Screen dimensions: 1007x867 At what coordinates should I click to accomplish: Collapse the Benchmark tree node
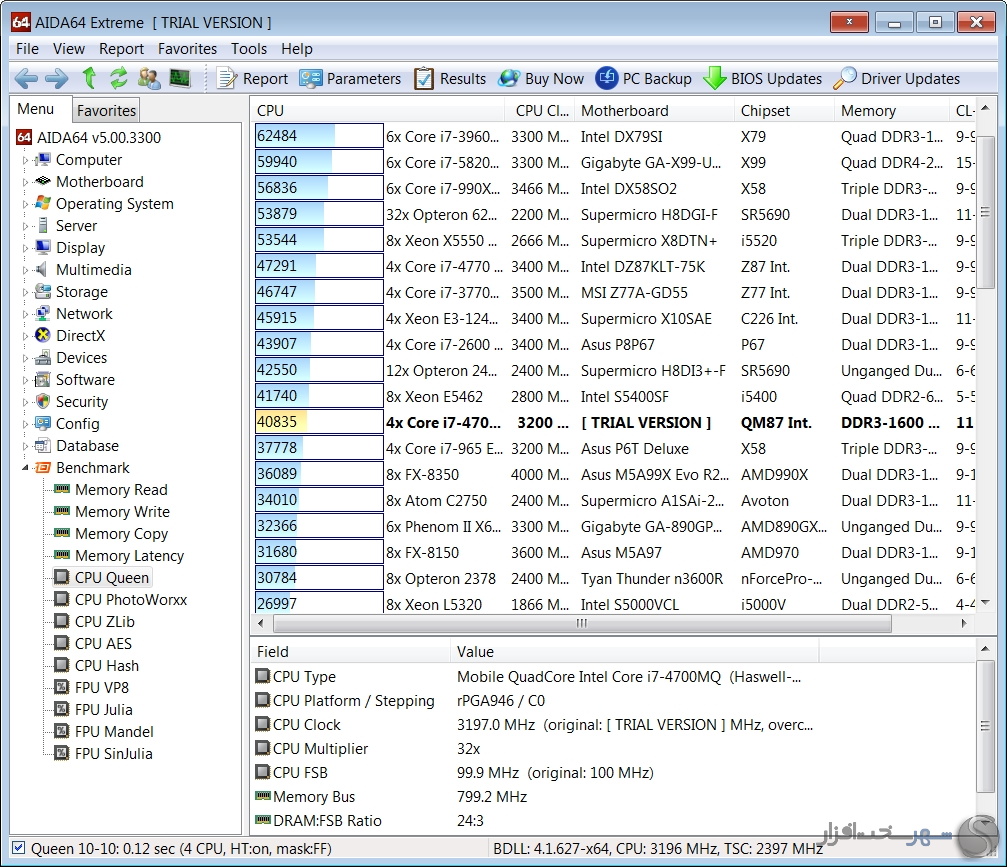[25, 468]
